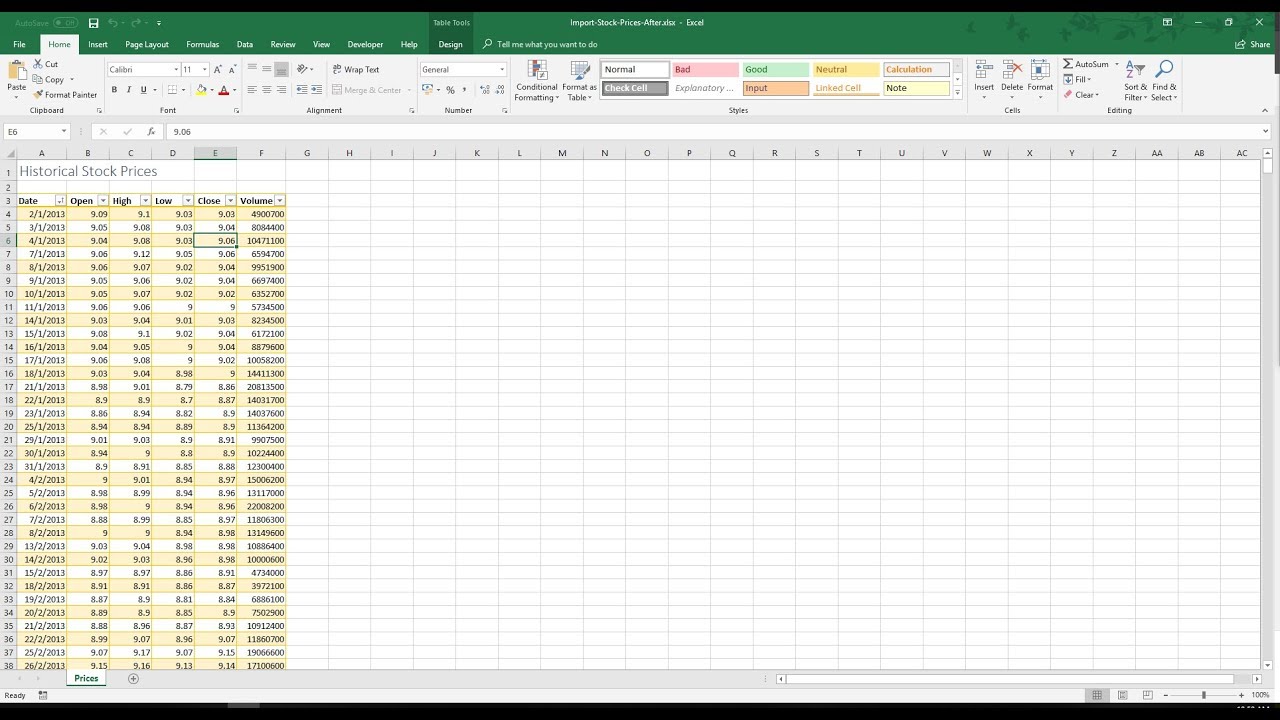Expand the cell styles gallery

click(x=957, y=93)
